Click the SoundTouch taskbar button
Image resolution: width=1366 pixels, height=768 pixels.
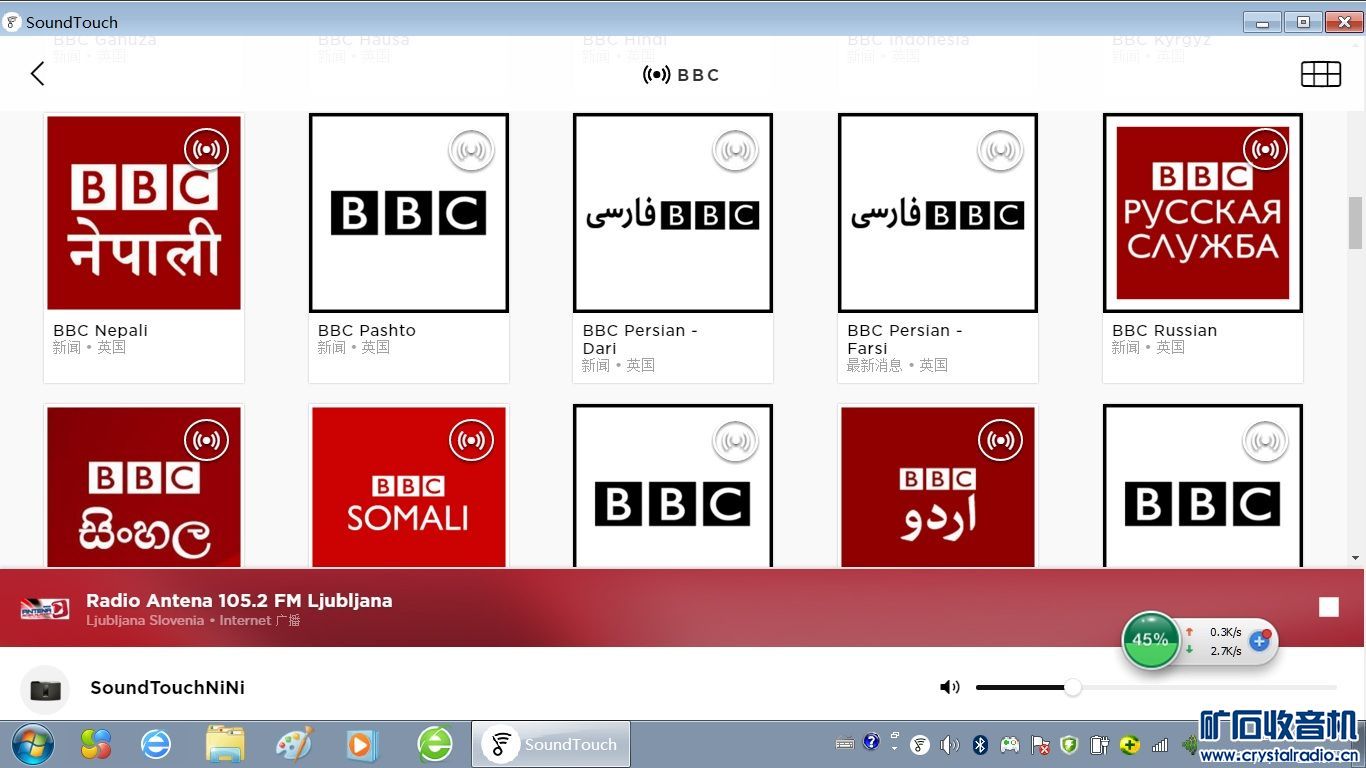[x=551, y=744]
